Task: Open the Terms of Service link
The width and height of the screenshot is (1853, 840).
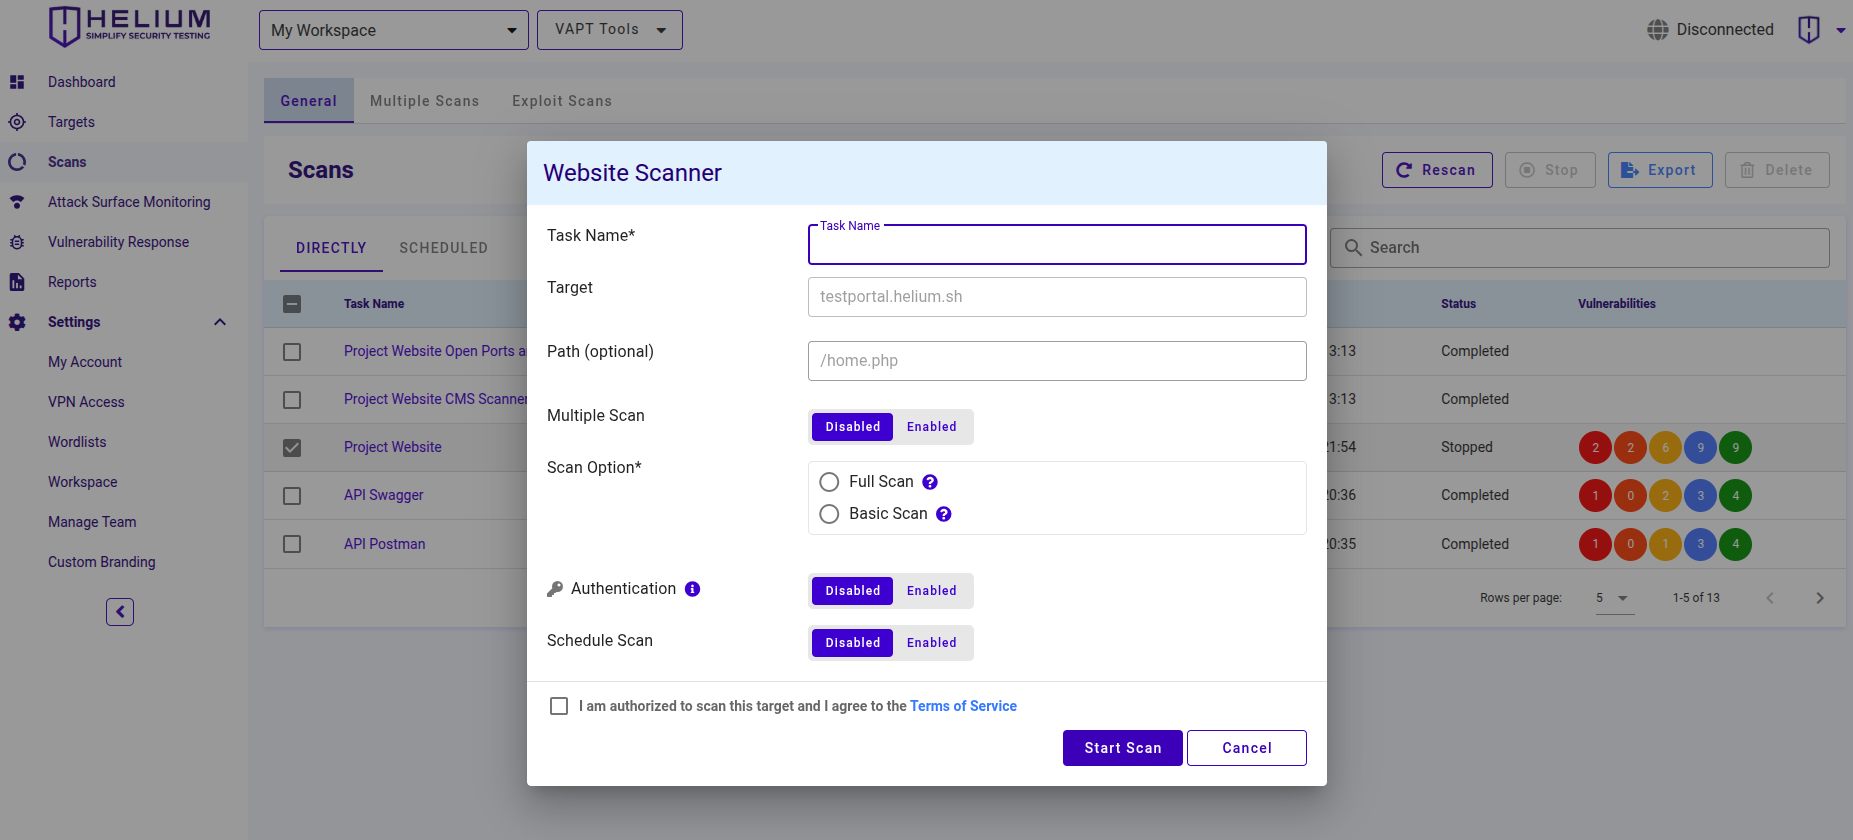Action: pos(962,706)
